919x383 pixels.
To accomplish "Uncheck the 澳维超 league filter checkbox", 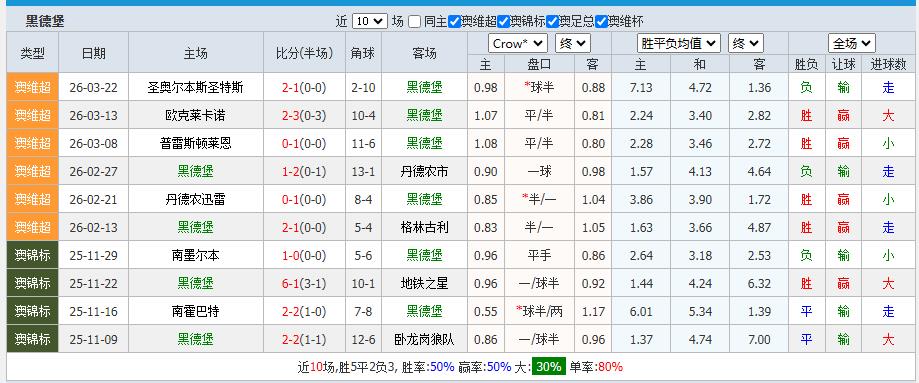I will tap(454, 22).
